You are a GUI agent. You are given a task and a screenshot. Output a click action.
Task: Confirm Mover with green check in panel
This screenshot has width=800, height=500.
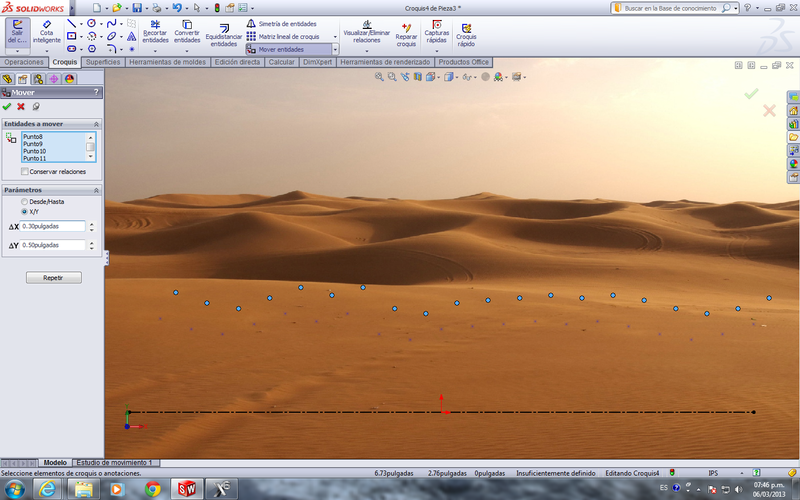[7, 106]
